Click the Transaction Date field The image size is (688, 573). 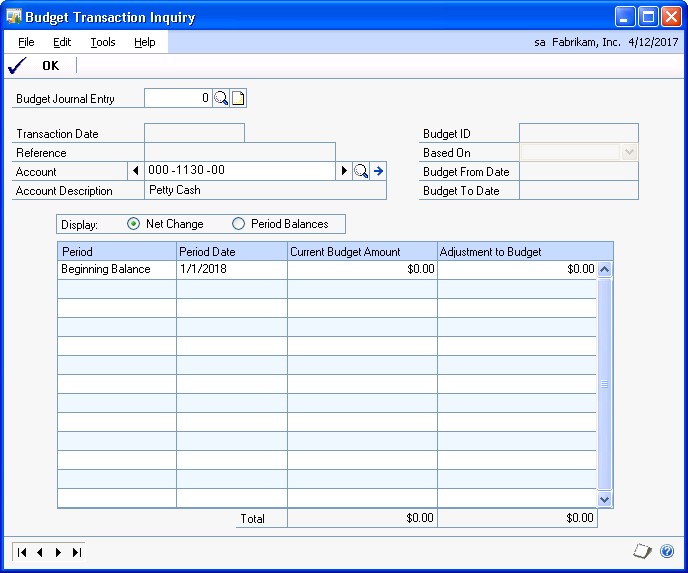click(x=194, y=133)
